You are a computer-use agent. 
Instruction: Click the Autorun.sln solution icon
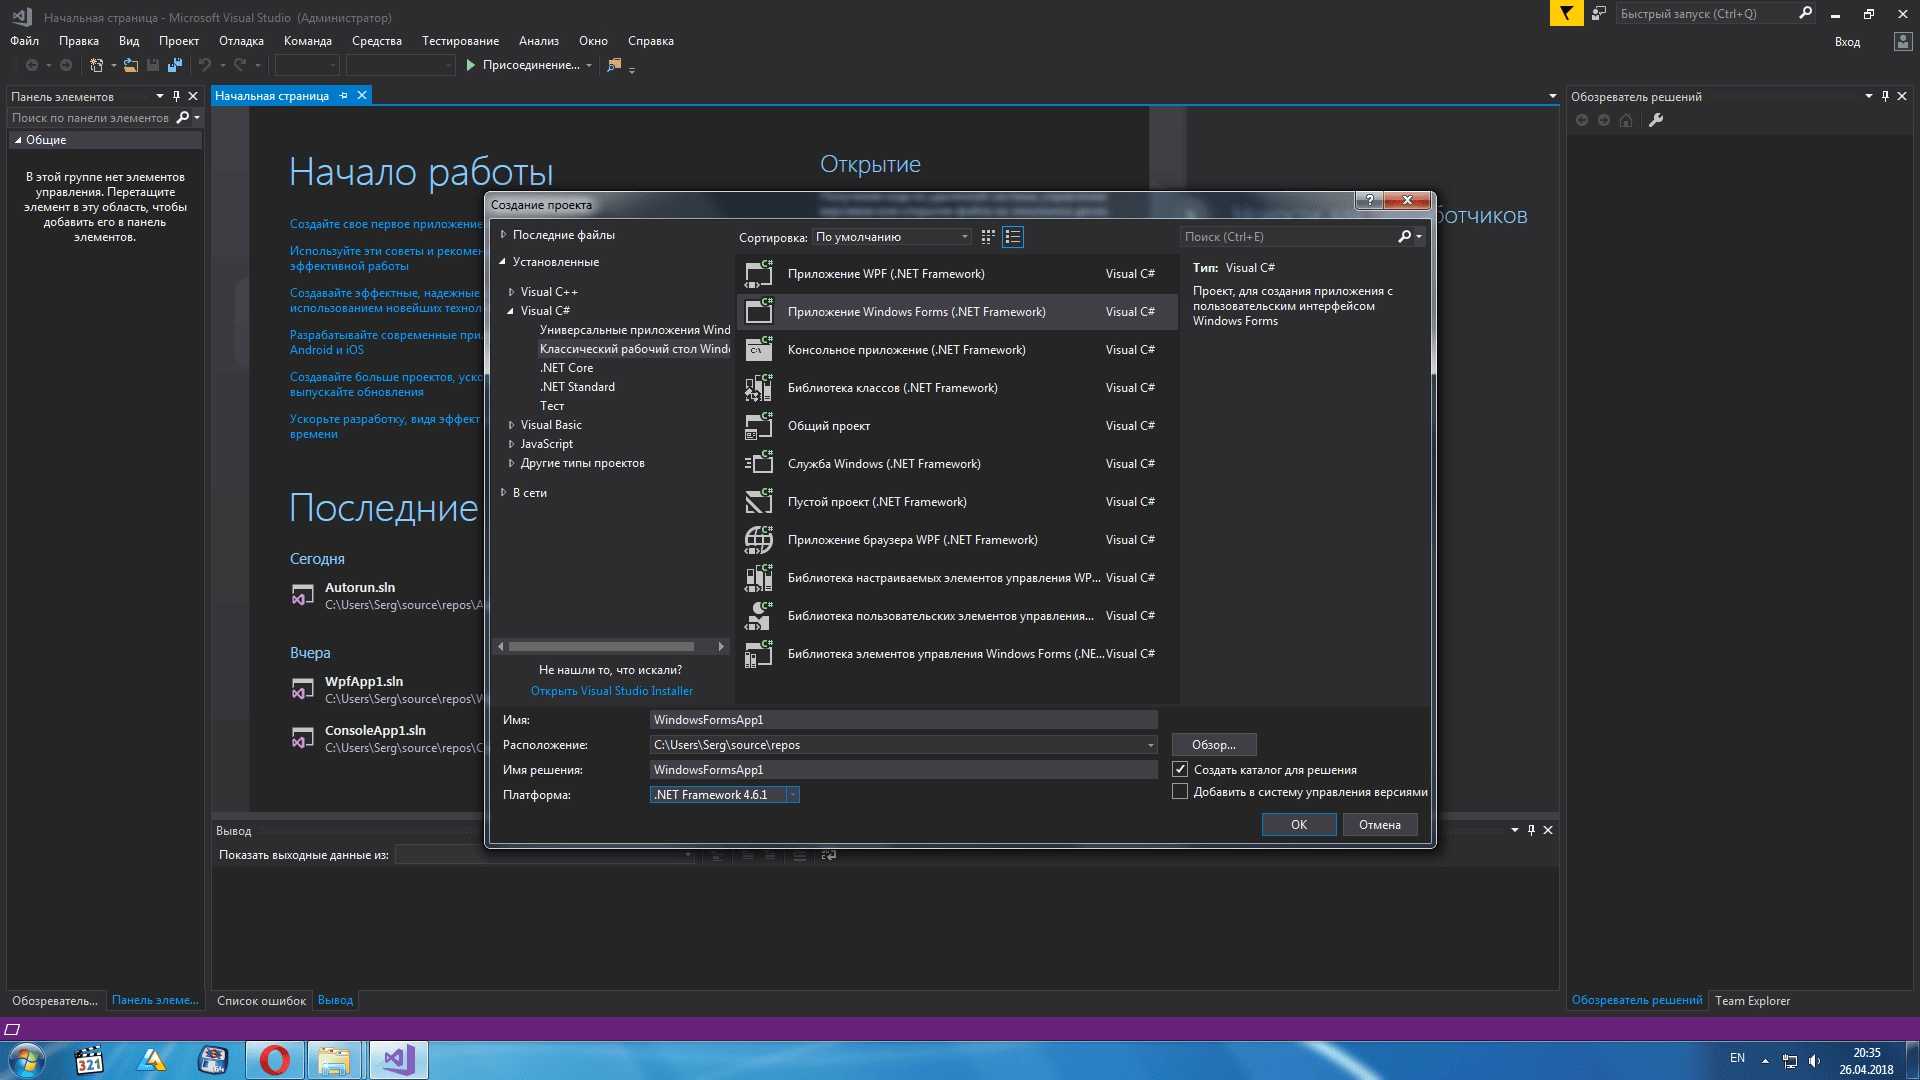point(302,596)
